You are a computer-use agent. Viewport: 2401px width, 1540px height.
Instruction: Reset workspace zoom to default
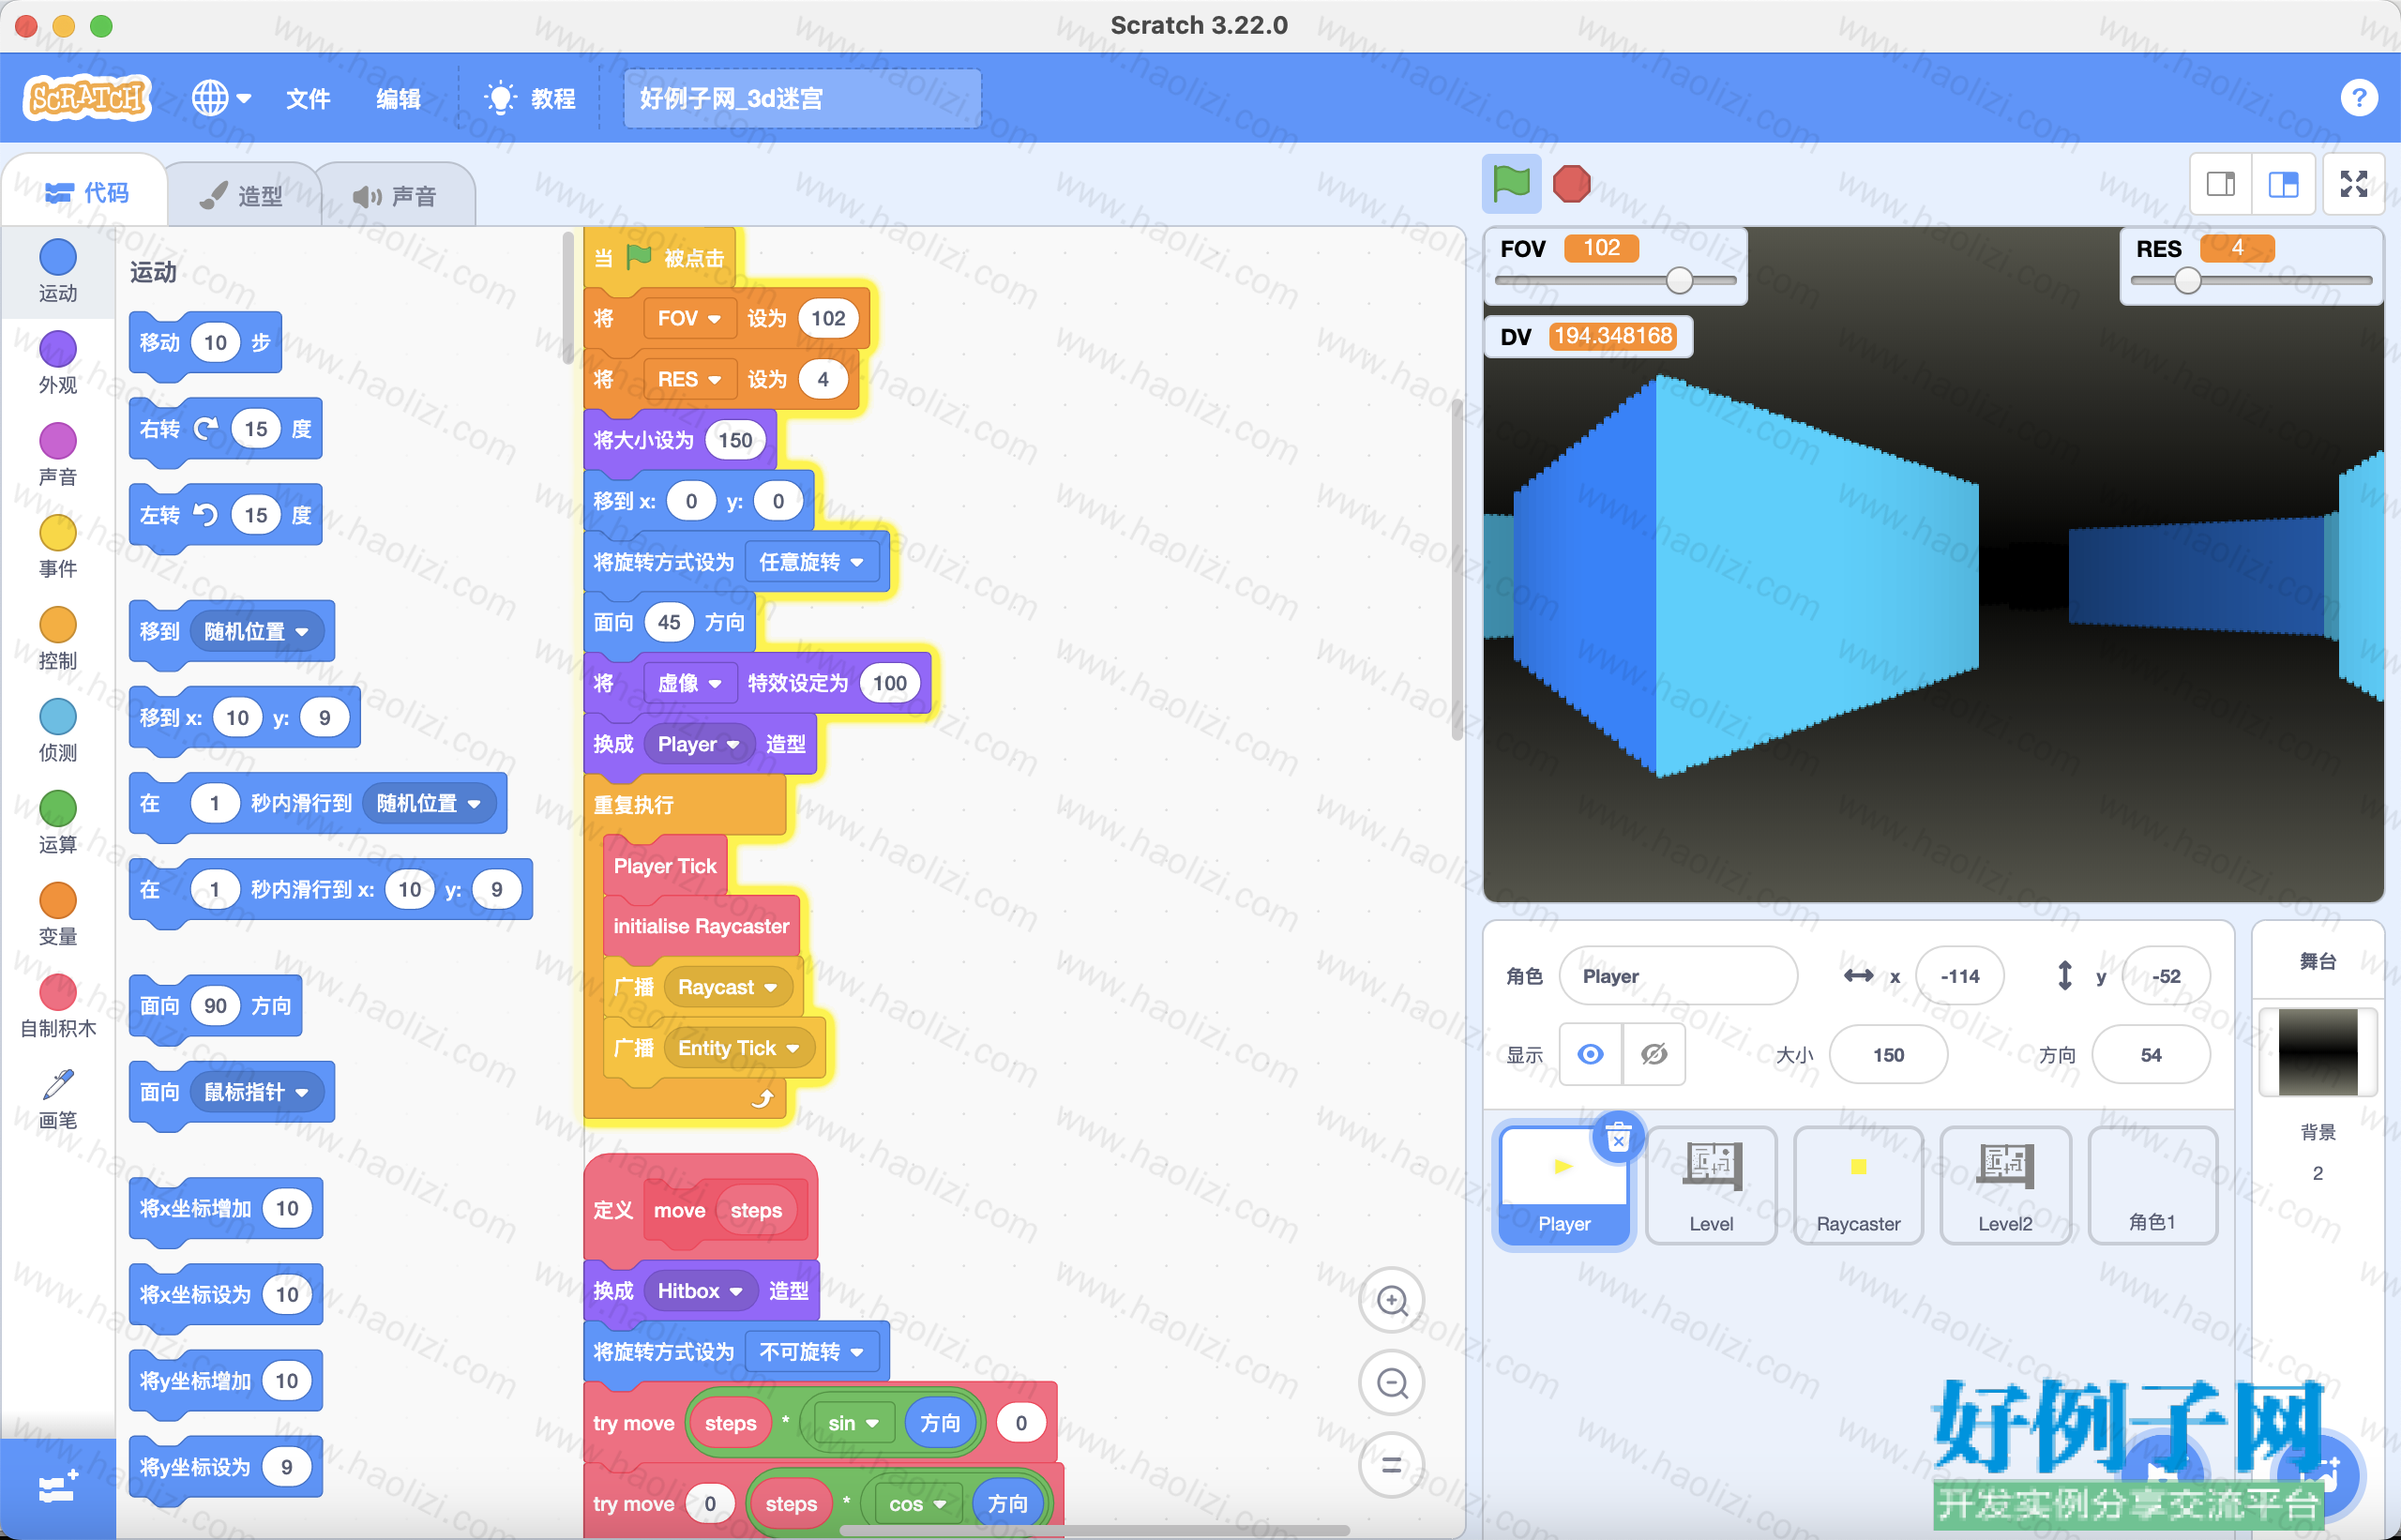1392,1466
